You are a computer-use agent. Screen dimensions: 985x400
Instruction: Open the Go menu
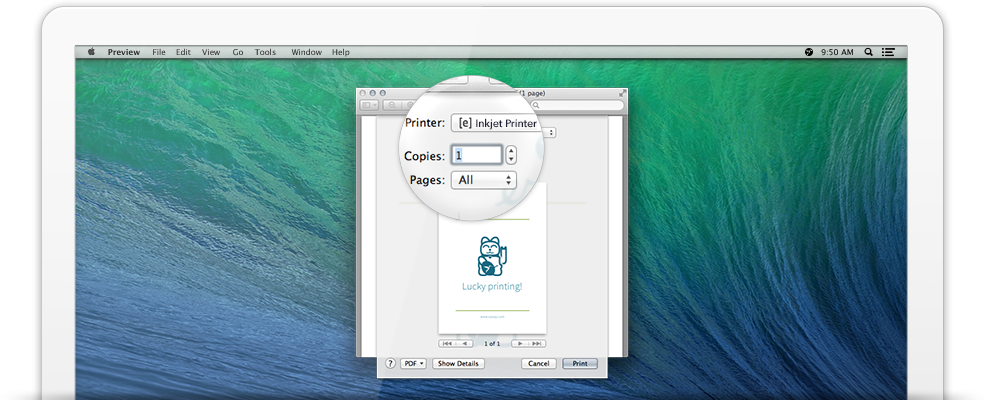tap(238, 52)
